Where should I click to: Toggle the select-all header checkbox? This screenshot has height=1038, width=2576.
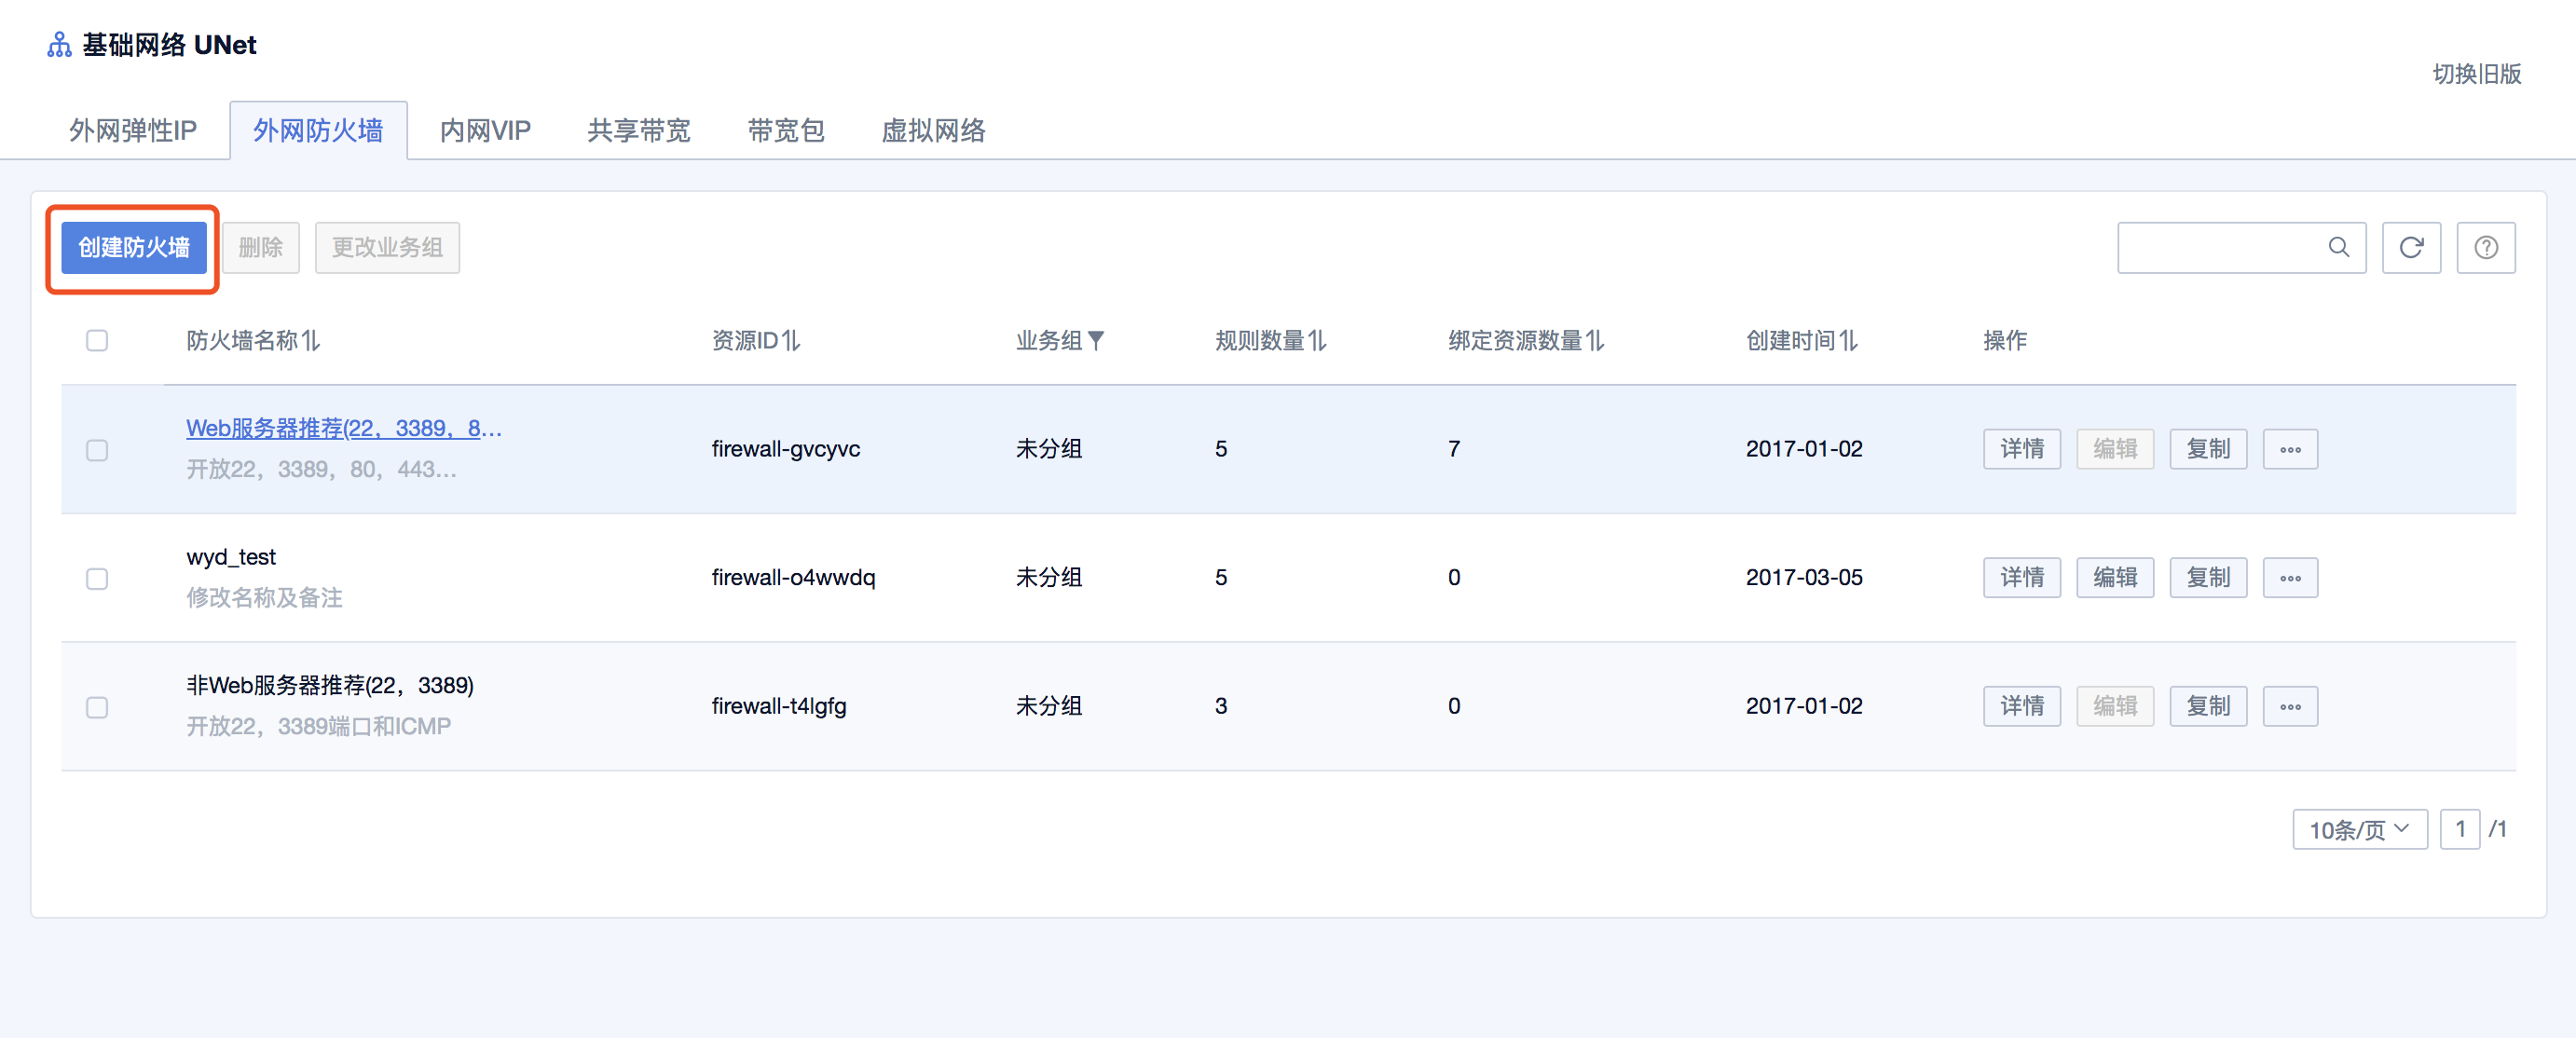tap(97, 341)
